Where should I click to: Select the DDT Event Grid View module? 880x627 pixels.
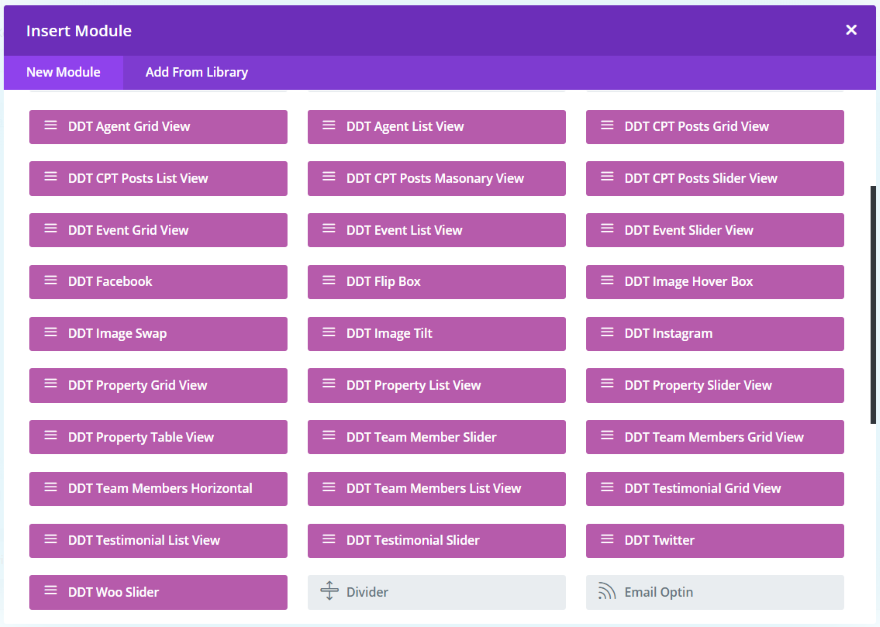158,230
